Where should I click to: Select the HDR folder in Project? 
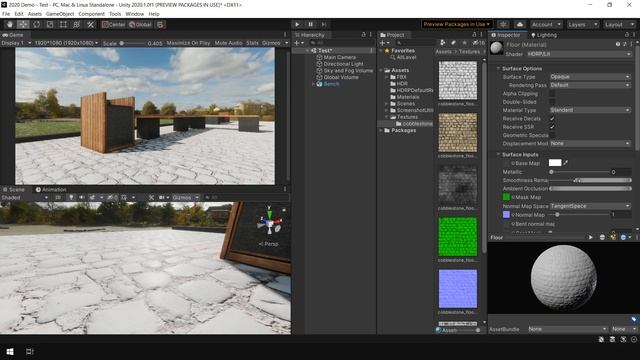[x=402, y=84]
